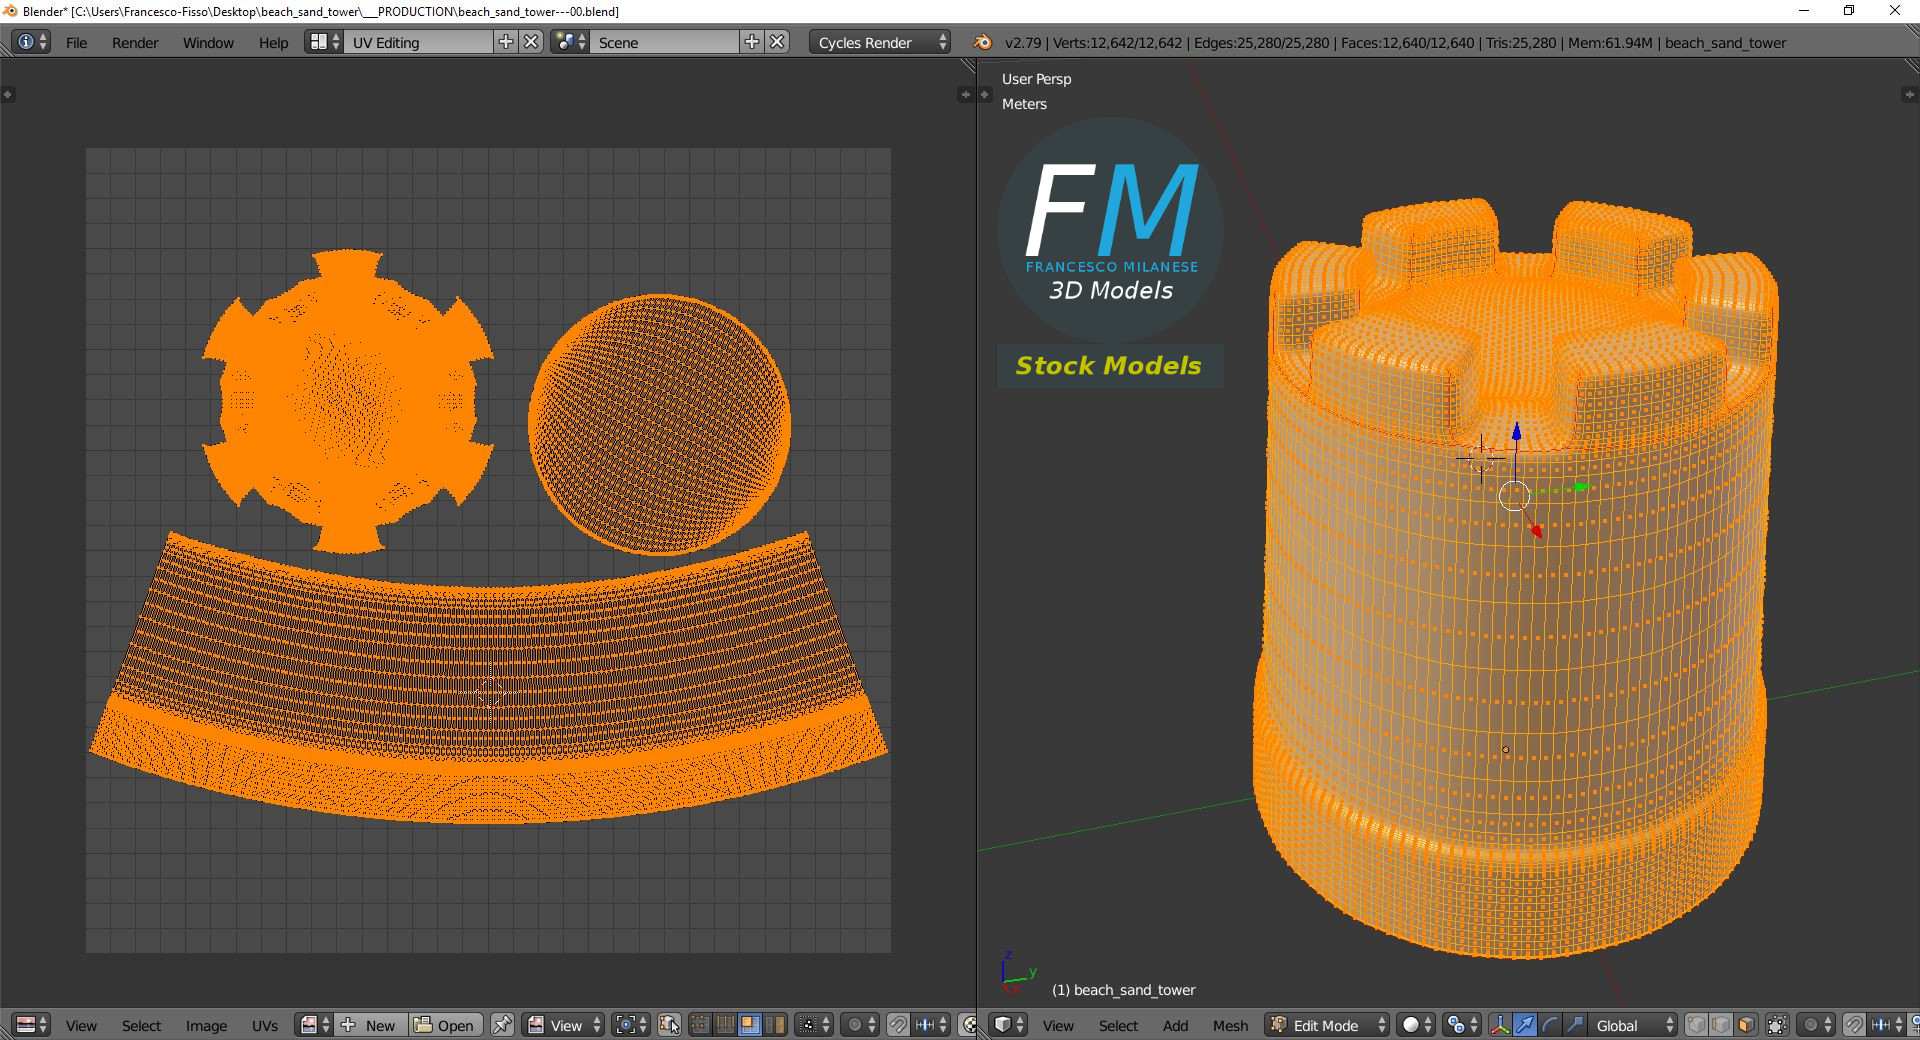1920x1040 pixels.
Task: Select UV face selection mode
Action: tap(750, 1025)
